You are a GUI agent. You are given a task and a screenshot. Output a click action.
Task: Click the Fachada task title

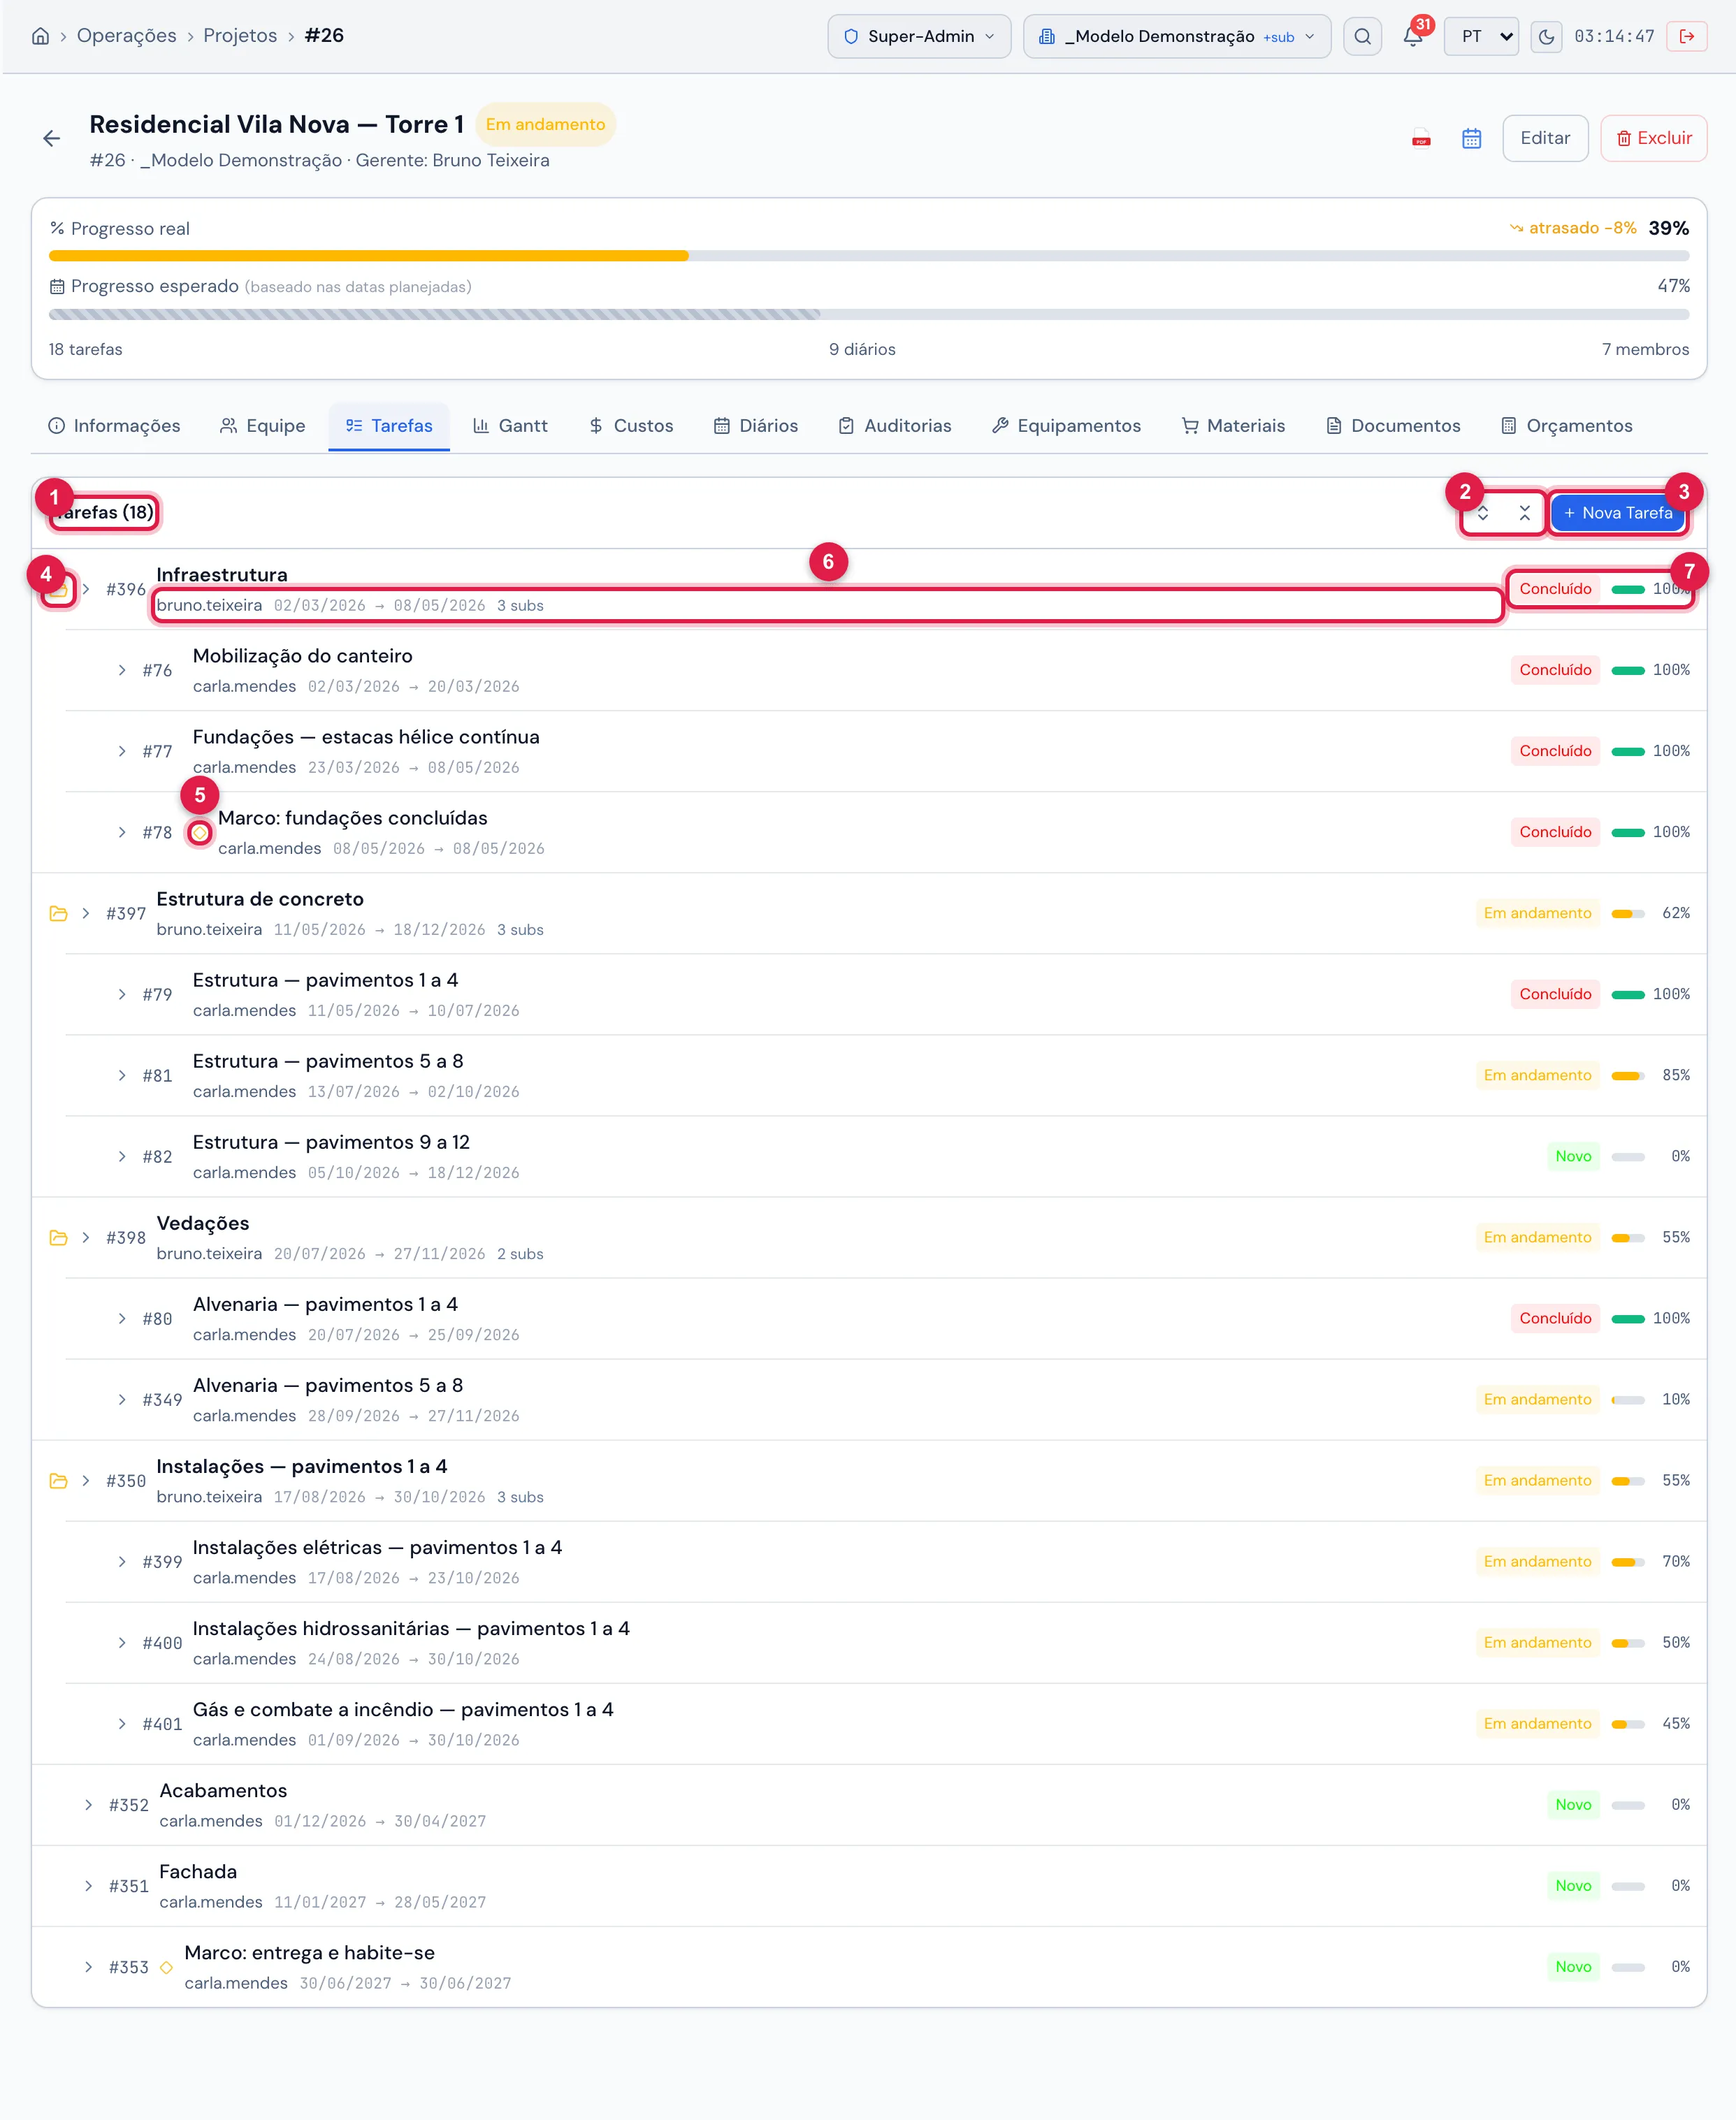198,1872
